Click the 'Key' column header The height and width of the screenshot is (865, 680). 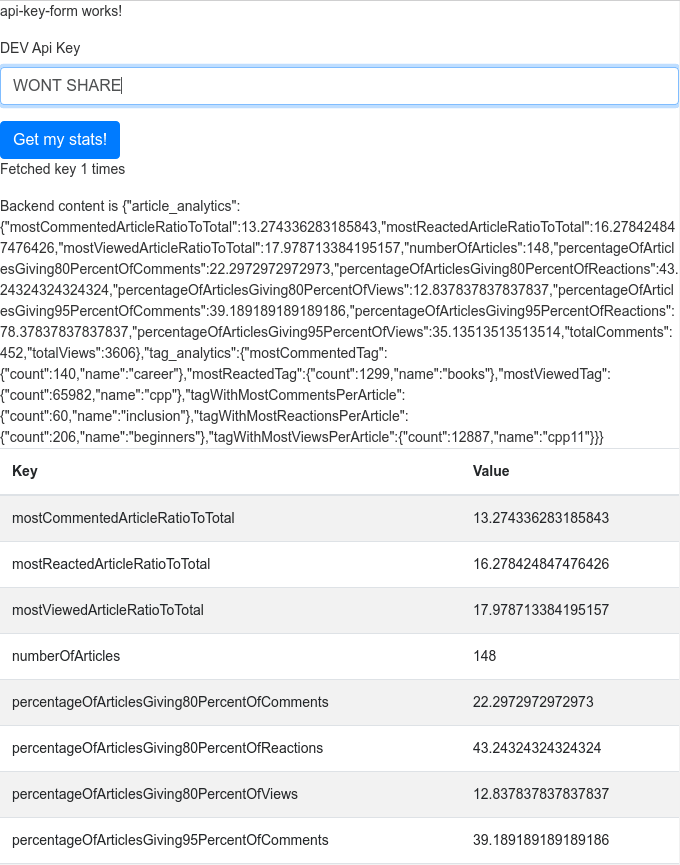(x=25, y=471)
